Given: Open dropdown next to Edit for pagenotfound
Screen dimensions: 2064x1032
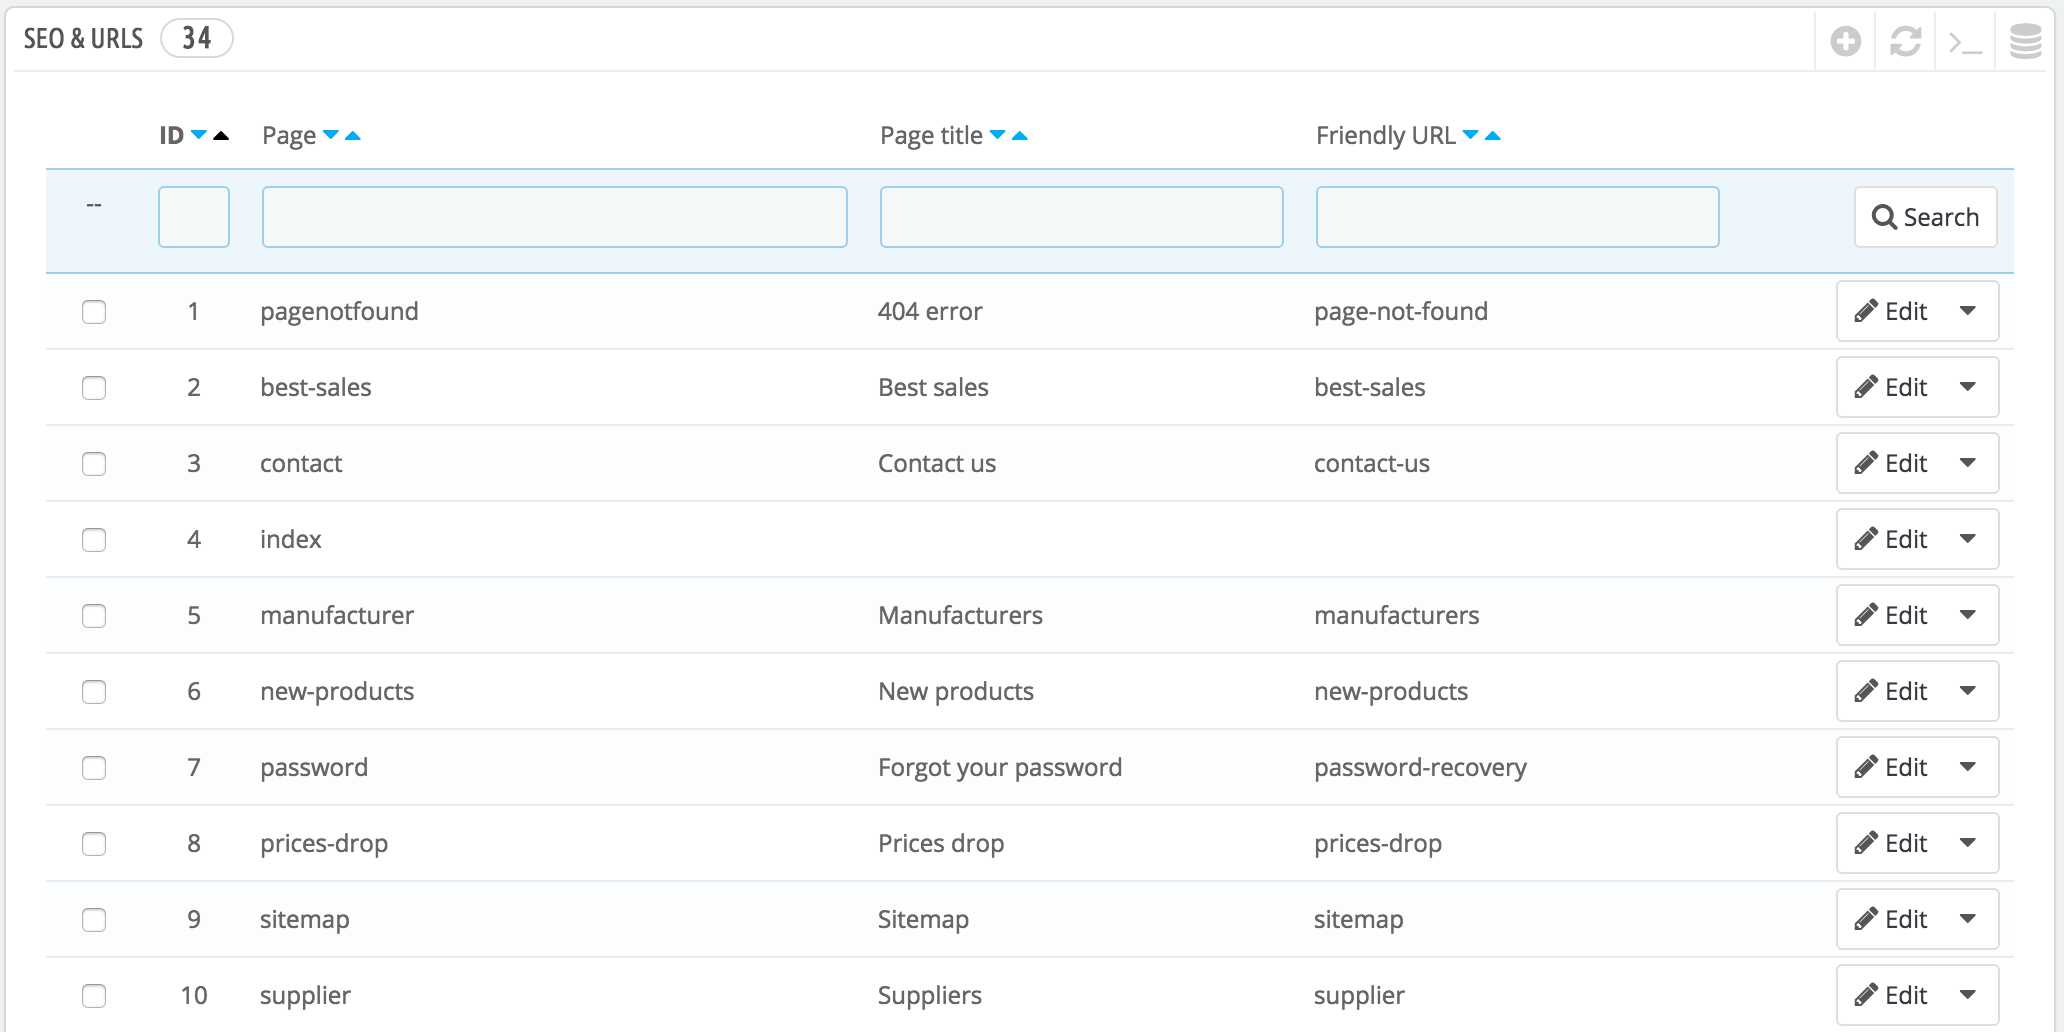Looking at the screenshot, I should tap(1968, 311).
